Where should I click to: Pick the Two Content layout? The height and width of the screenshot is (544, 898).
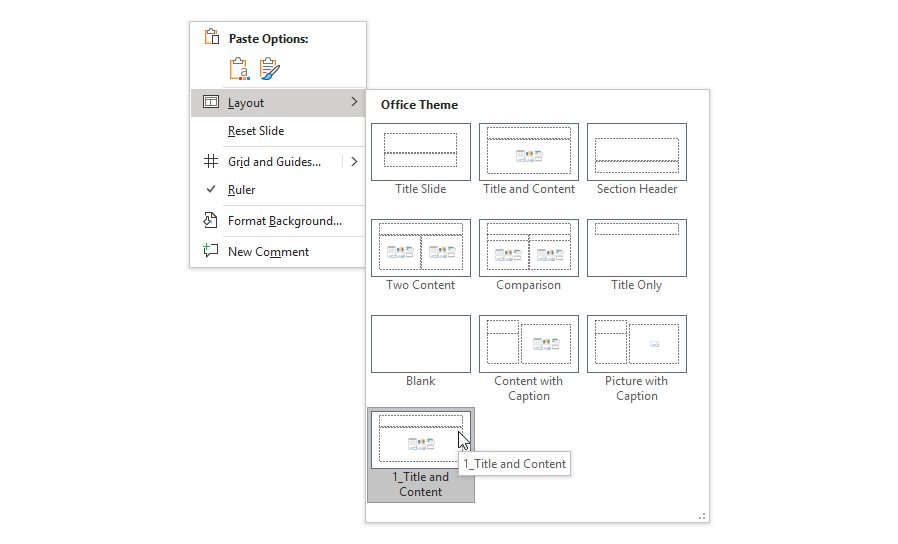(x=421, y=248)
